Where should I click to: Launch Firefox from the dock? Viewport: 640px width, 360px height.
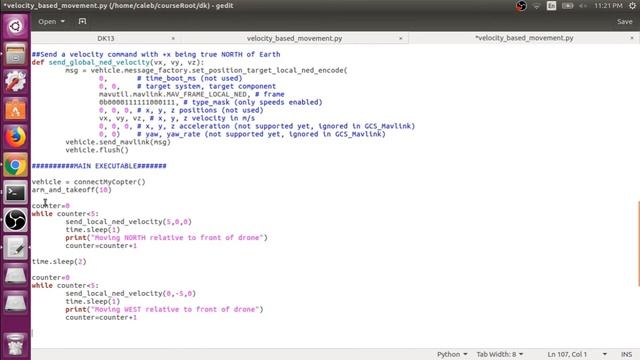coord(15,137)
